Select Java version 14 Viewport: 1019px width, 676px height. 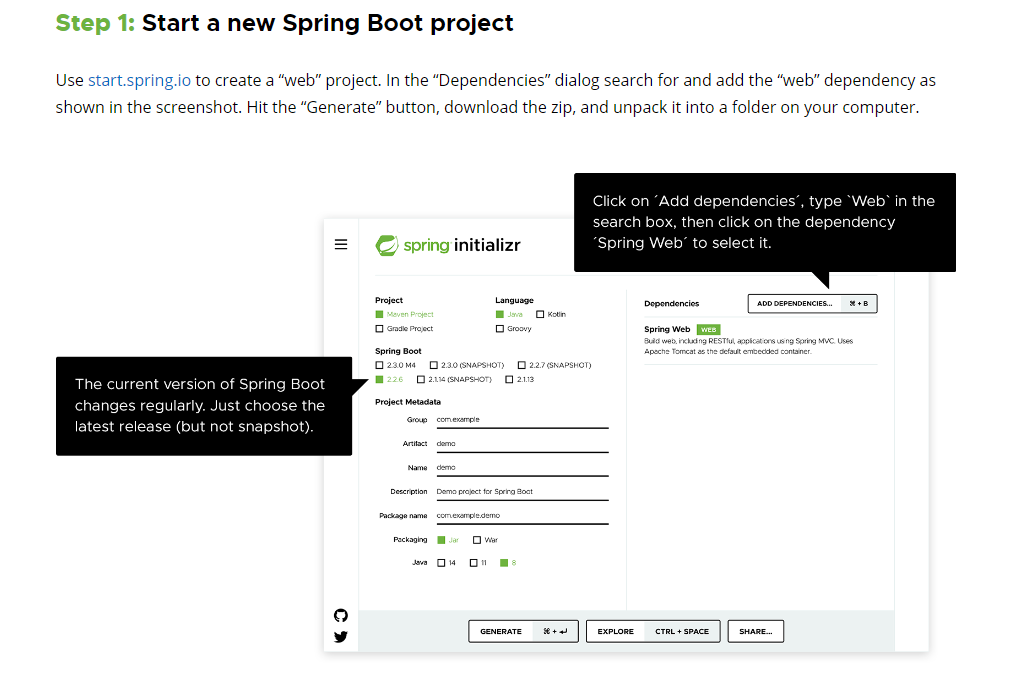click(x=446, y=563)
